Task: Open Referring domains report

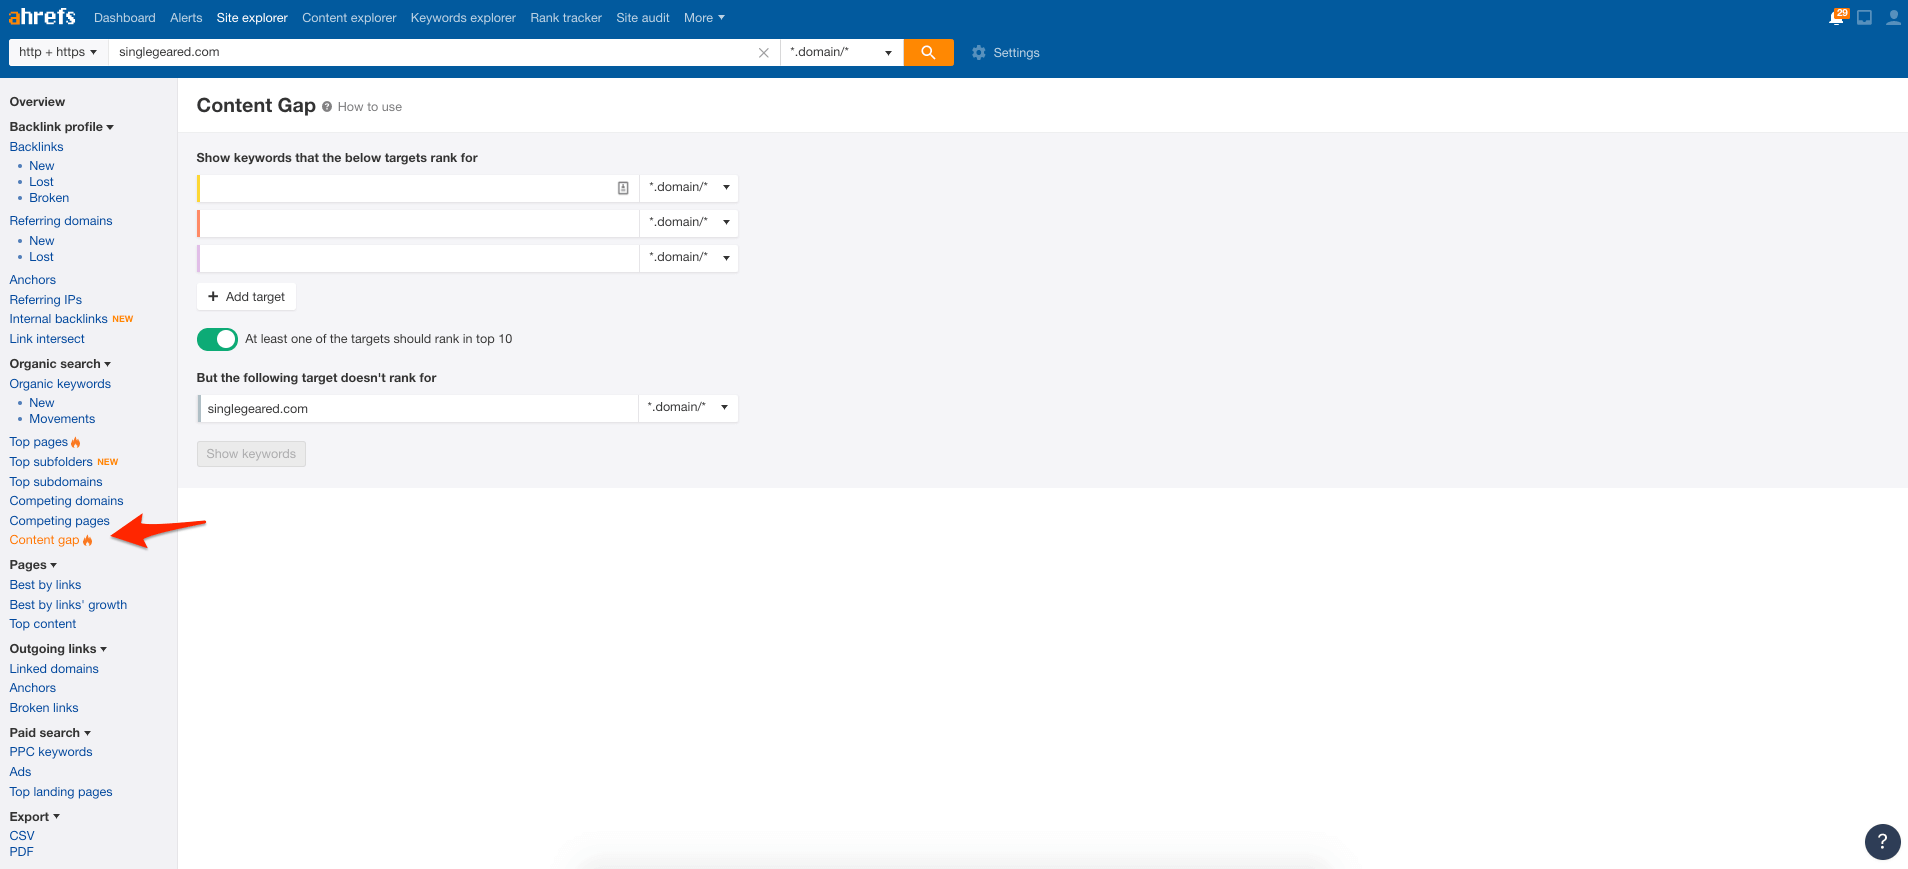Action: [x=61, y=221]
